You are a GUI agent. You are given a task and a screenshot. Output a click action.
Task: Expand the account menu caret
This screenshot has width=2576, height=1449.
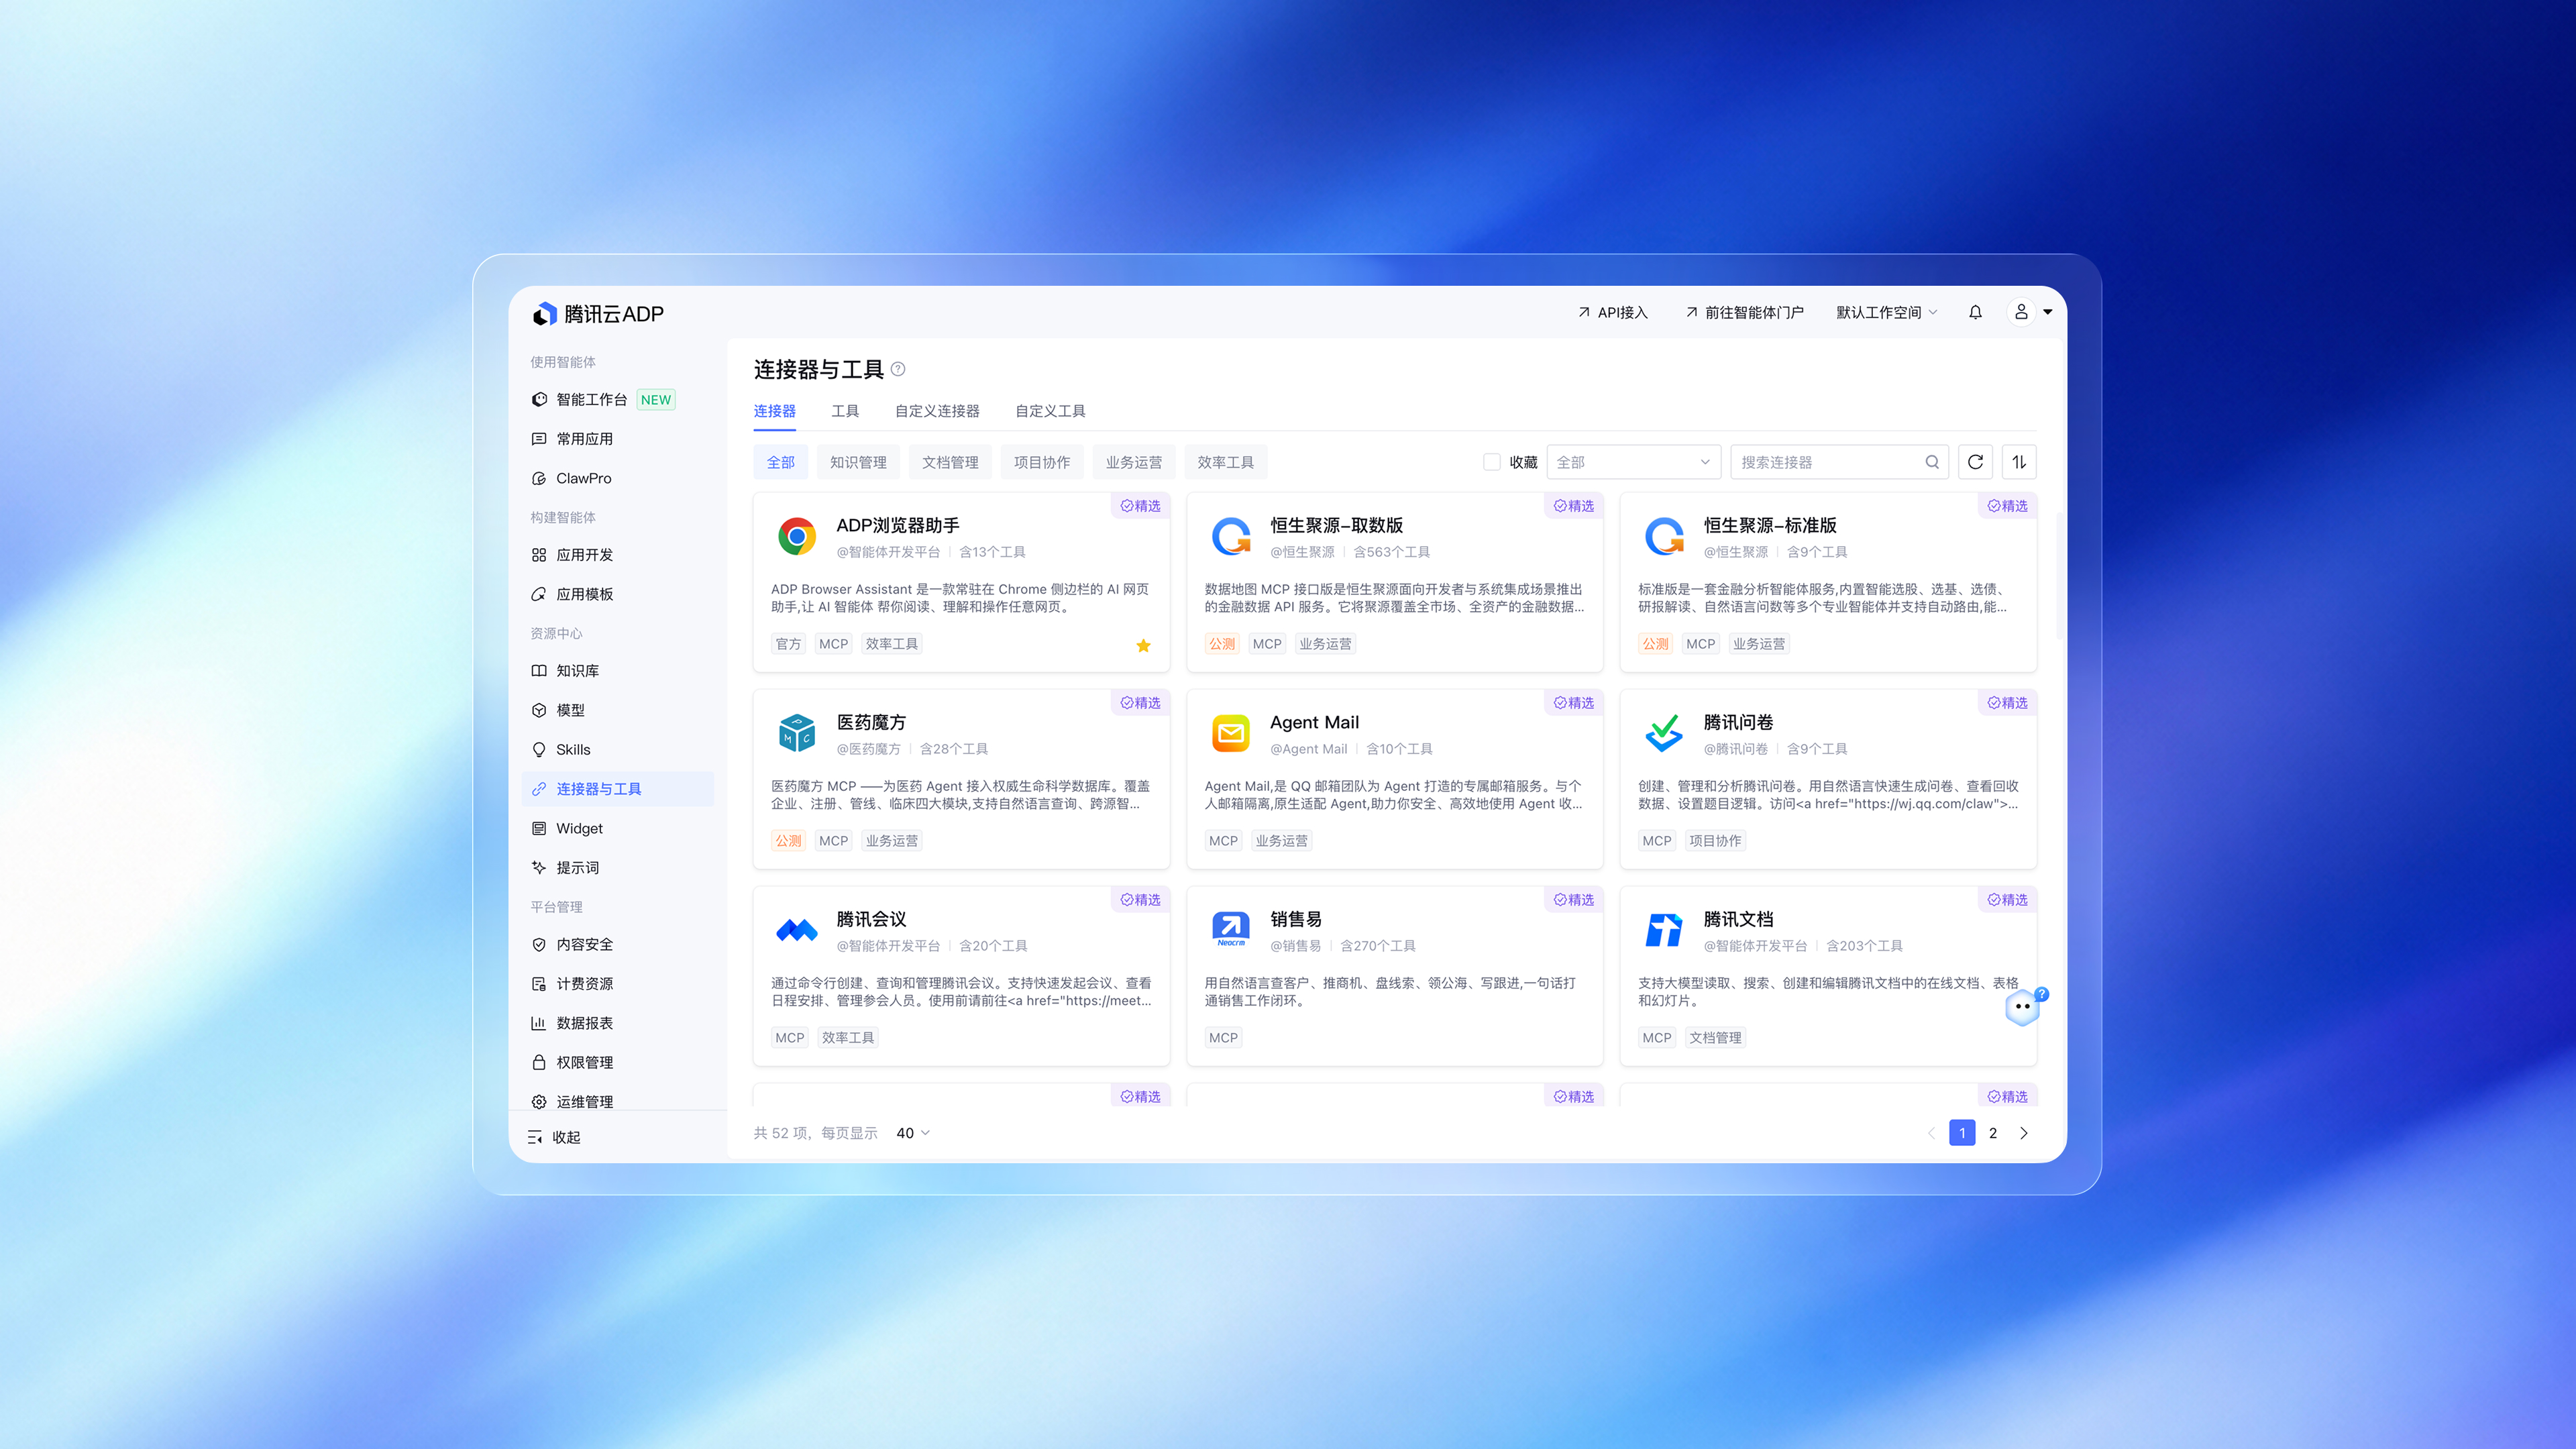coord(2047,312)
